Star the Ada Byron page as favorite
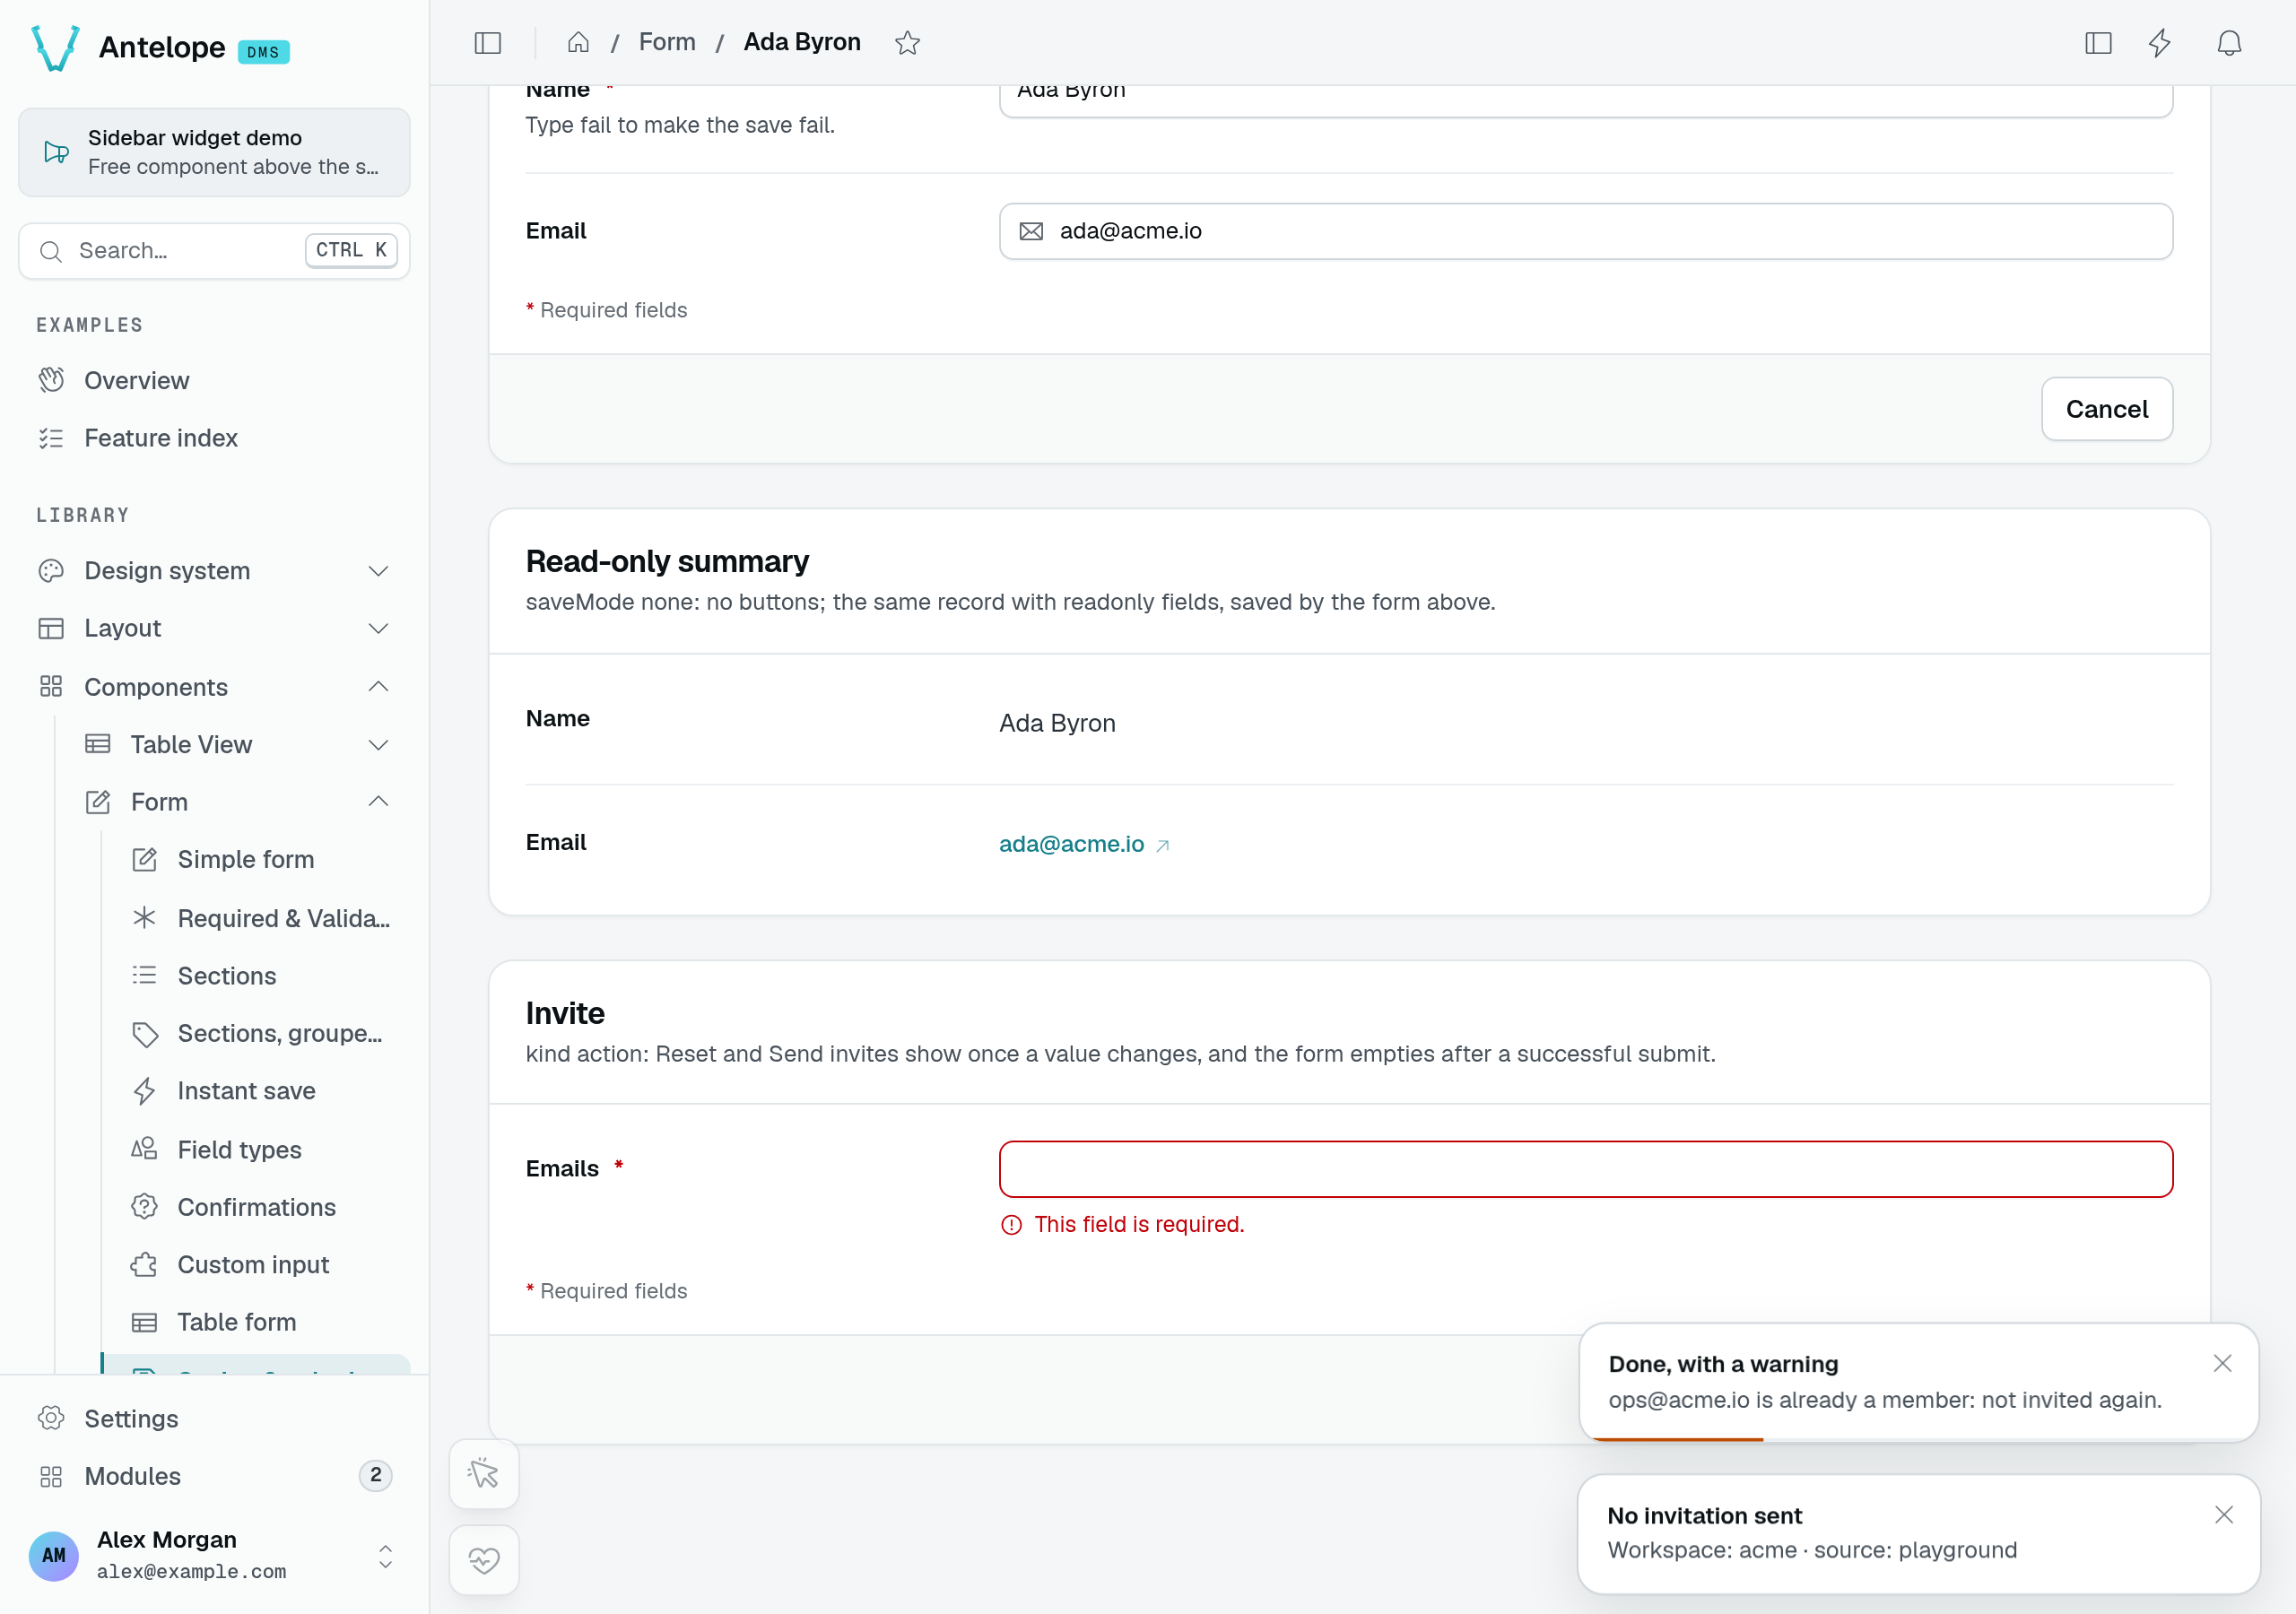This screenshot has height=1614, width=2296. click(x=907, y=43)
